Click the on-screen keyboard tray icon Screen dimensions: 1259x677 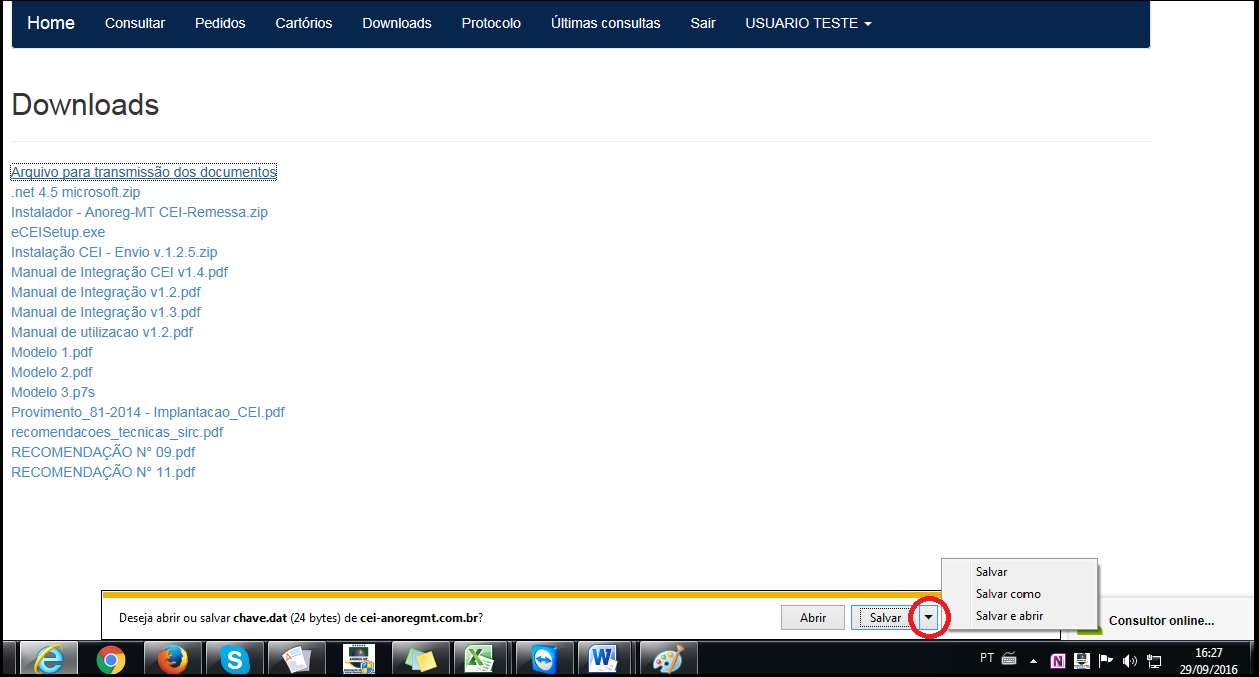point(1009,659)
